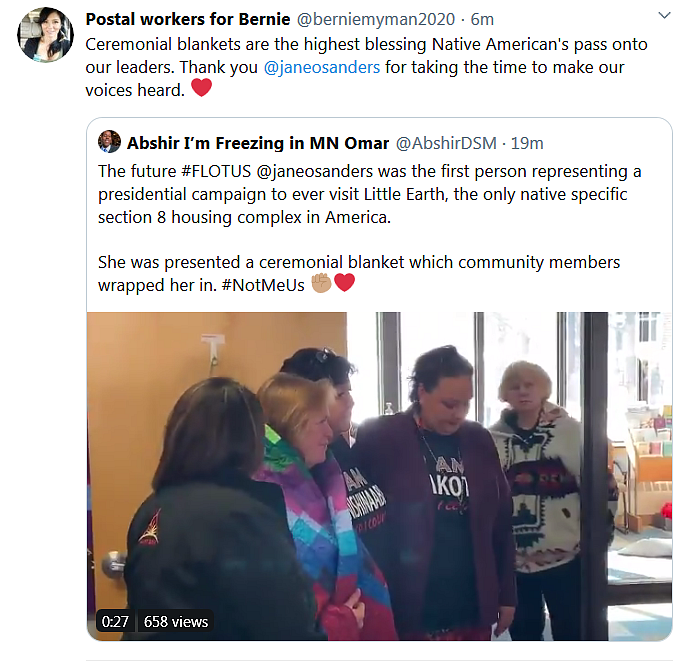Open the tweet options chevron menu
The width and height of the screenshot is (690, 672).
tap(664, 15)
